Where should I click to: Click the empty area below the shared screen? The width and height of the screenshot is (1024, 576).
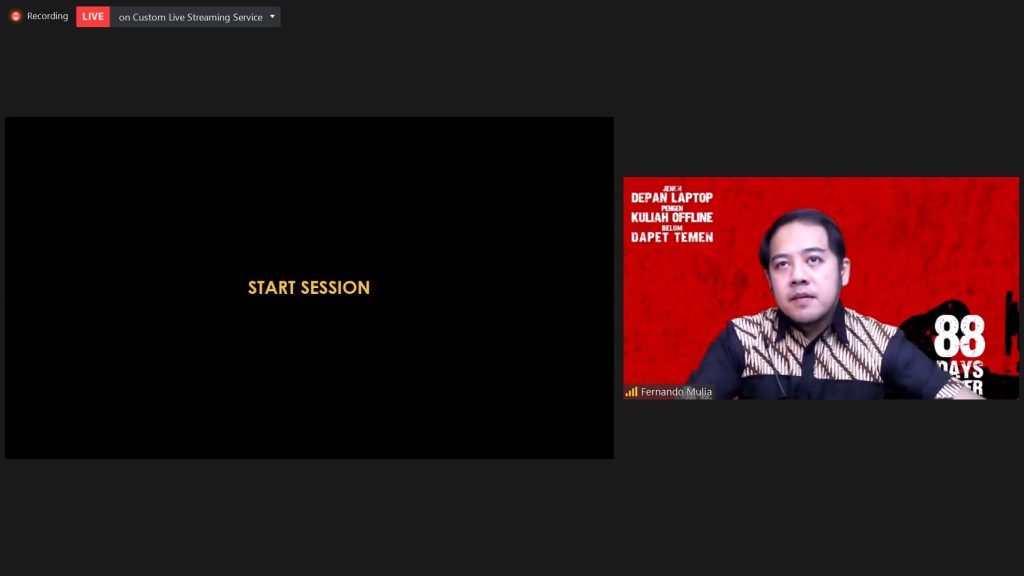pos(309,510)
